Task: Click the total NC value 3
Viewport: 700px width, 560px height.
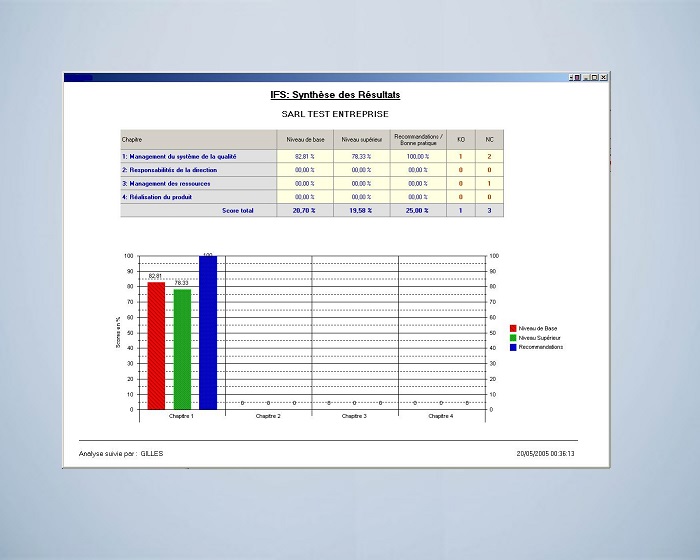Action: click(x=489, y=210)
